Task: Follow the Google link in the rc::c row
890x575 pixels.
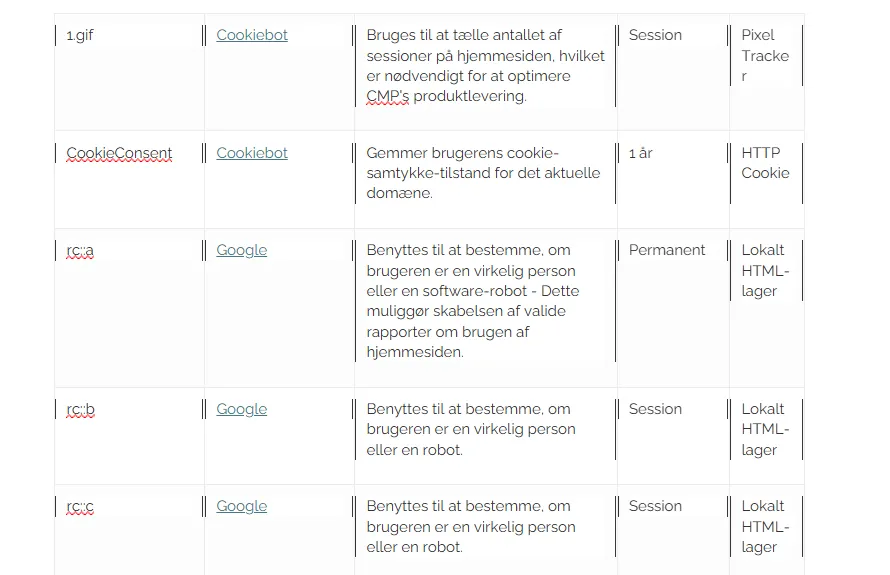Action: point(241,506)
